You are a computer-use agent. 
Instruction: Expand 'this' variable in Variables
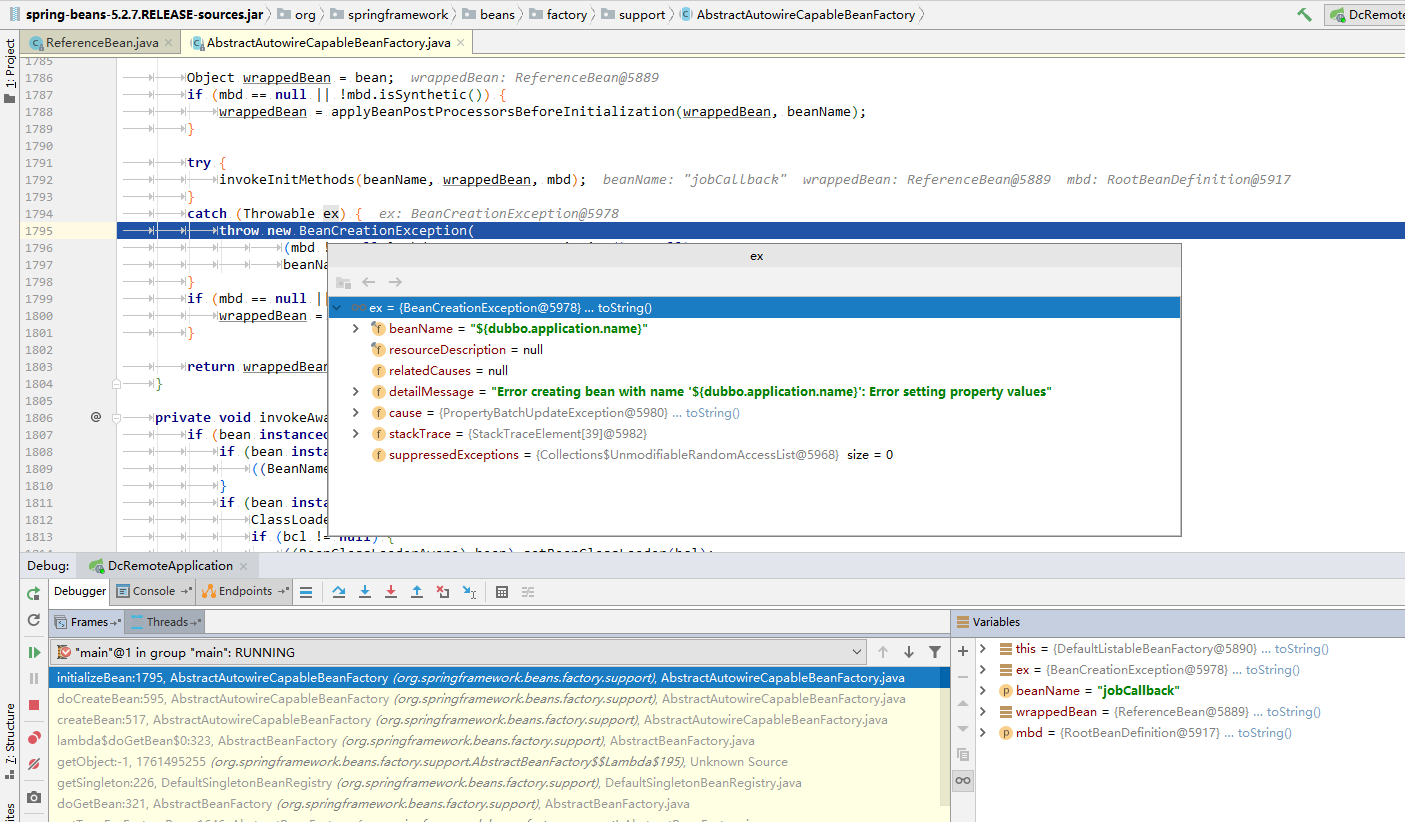pyautogui.click(x=983, y=649)
